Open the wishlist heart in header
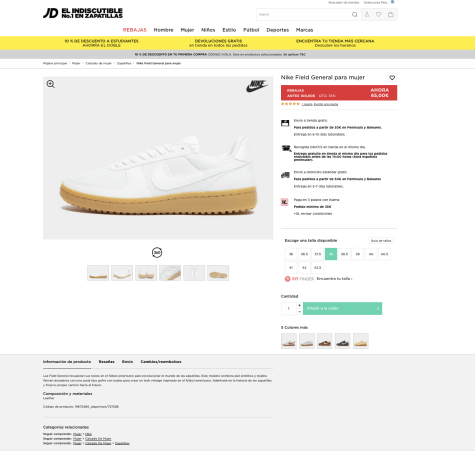475x455 pixels. click(x=378, y=15)
